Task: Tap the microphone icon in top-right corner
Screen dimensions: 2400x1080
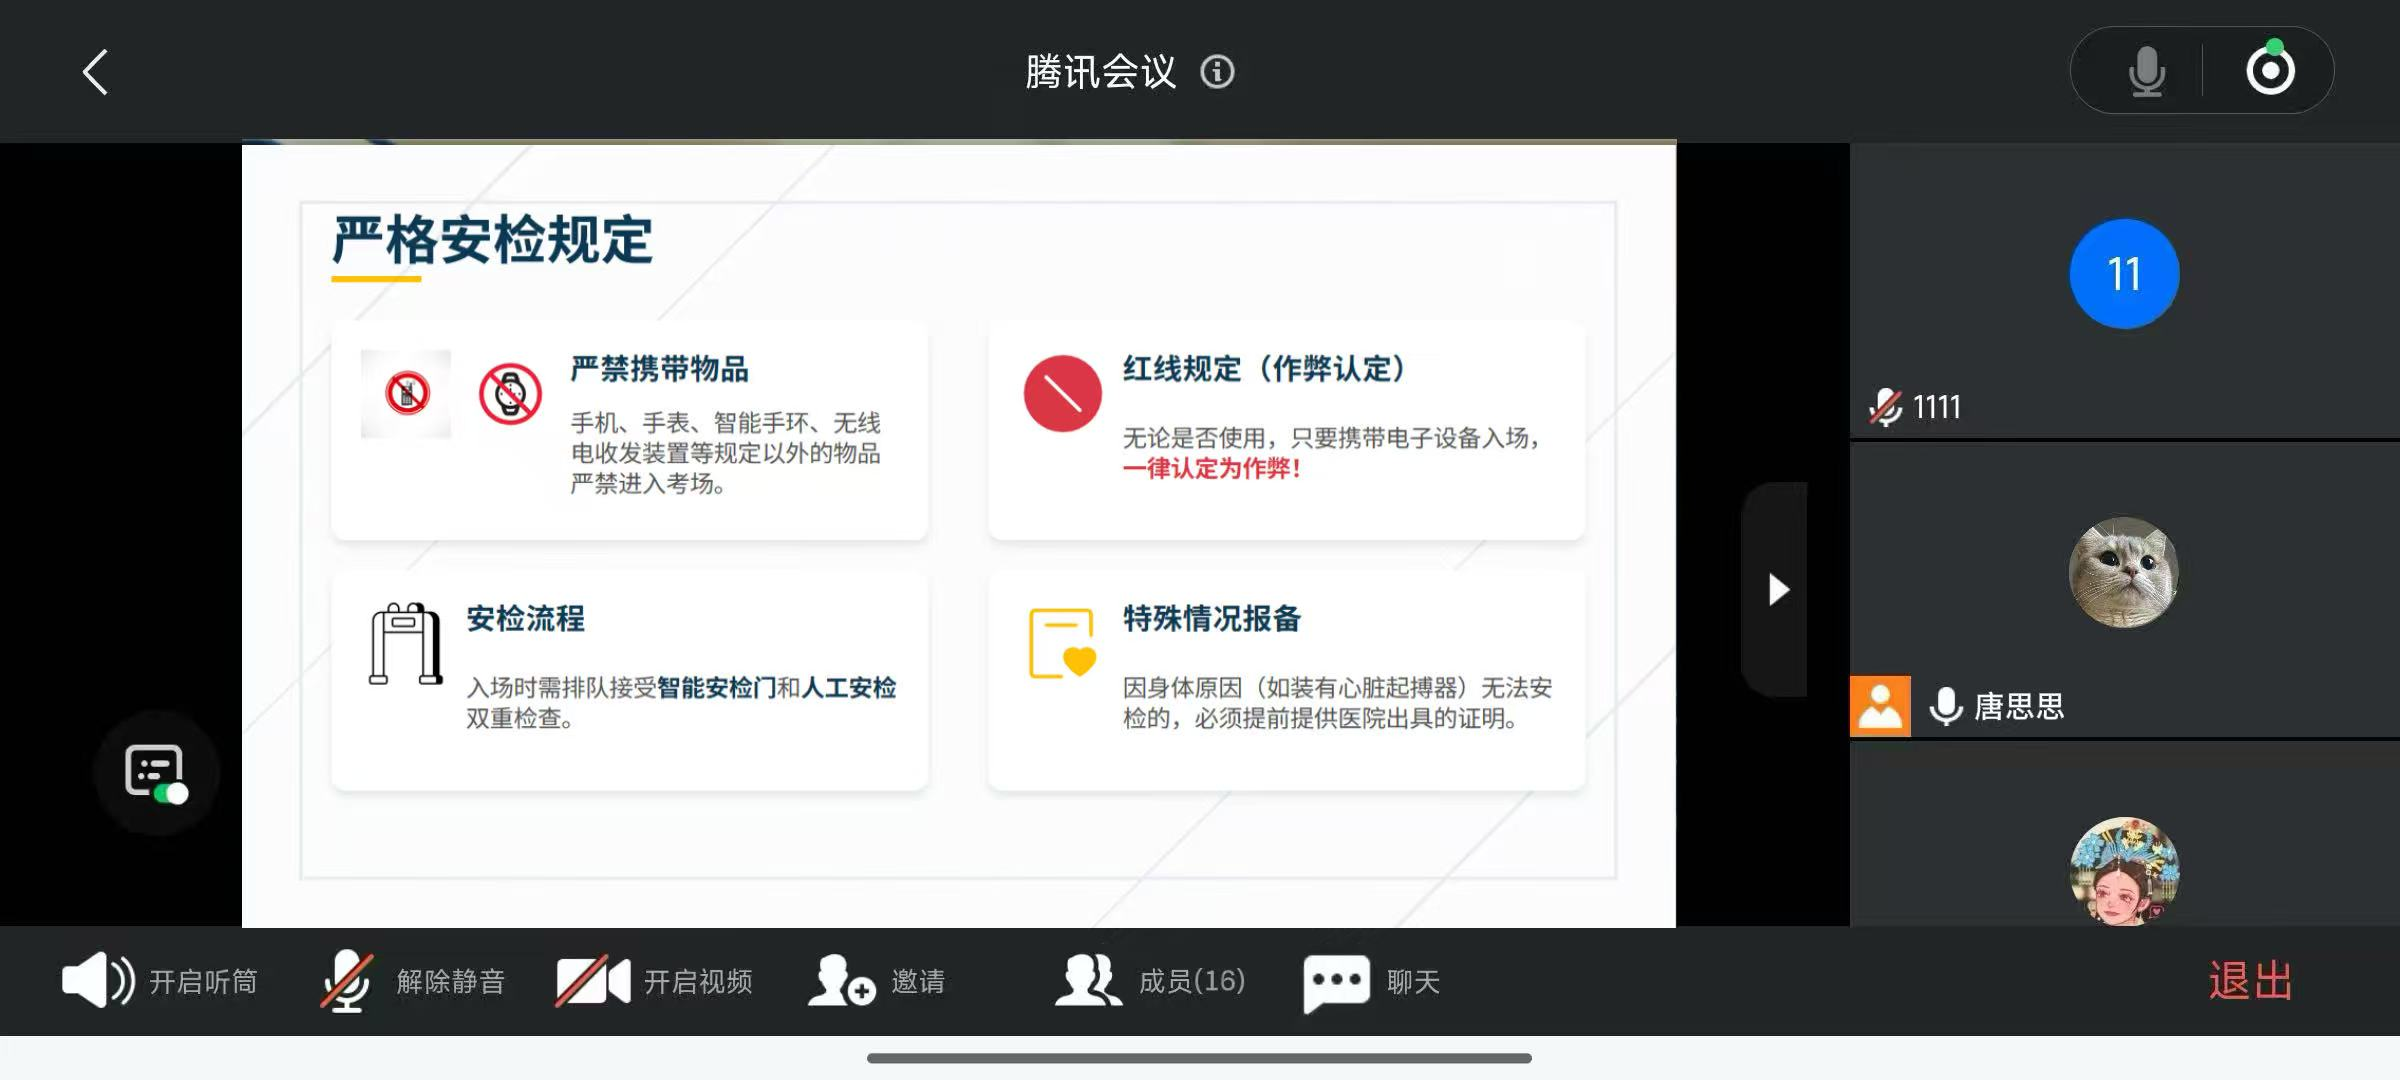Action: click(2146, 70)
